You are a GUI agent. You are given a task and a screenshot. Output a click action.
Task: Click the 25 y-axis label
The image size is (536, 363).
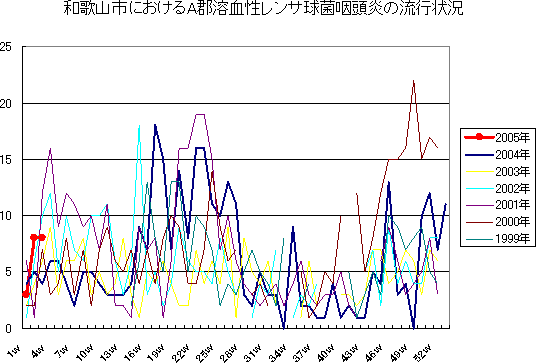click(6, 47)
